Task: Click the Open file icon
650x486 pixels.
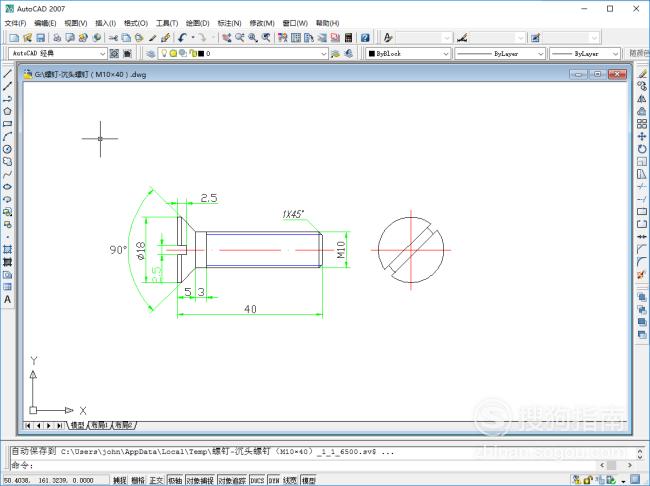Action: (x=27, y=38)
